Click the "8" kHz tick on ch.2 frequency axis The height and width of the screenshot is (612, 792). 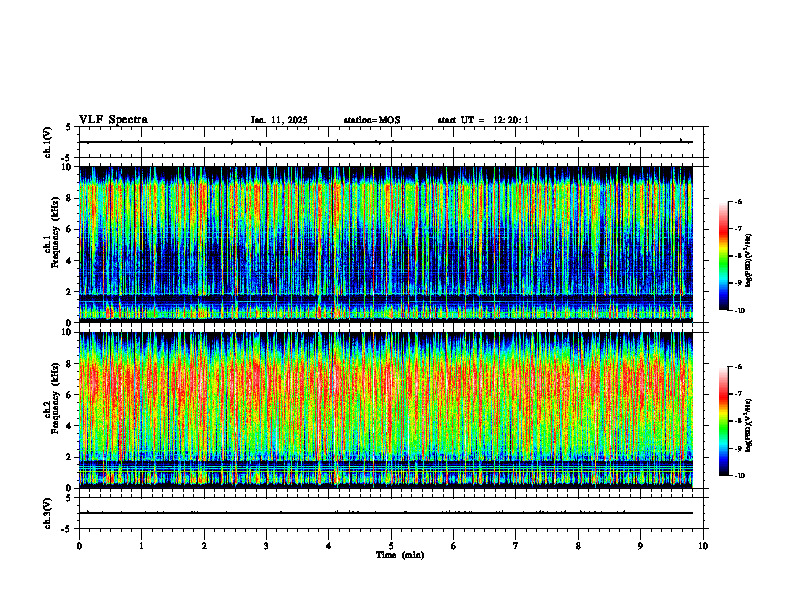point(69,364)
